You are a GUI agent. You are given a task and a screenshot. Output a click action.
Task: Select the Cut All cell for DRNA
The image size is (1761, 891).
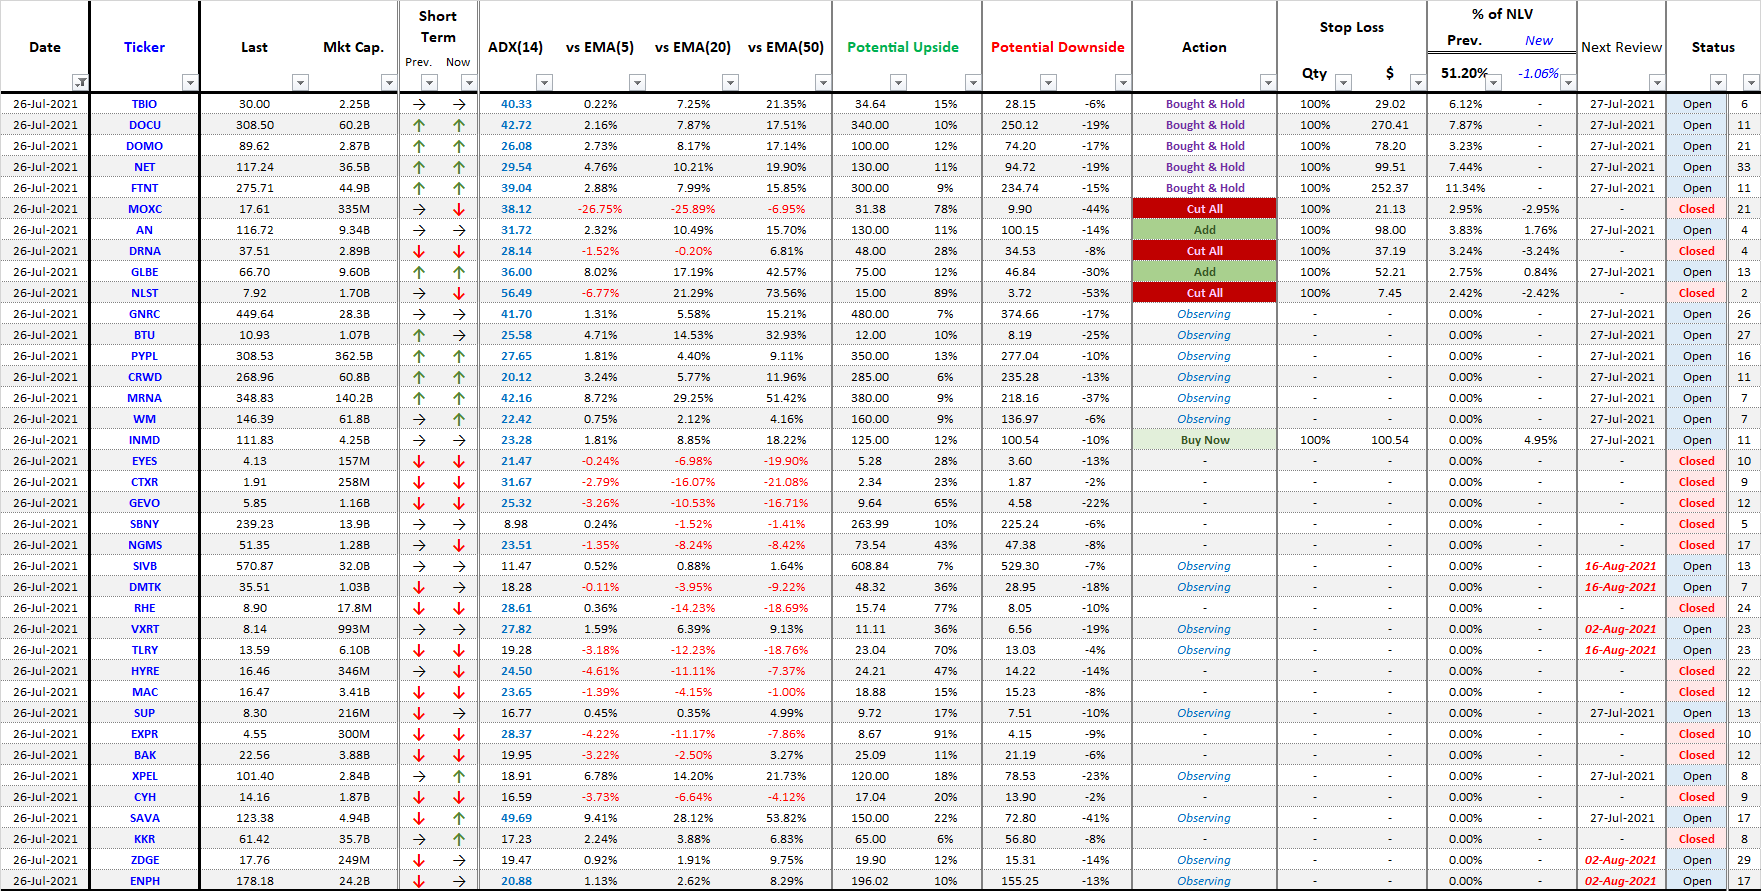(1204, 251)
